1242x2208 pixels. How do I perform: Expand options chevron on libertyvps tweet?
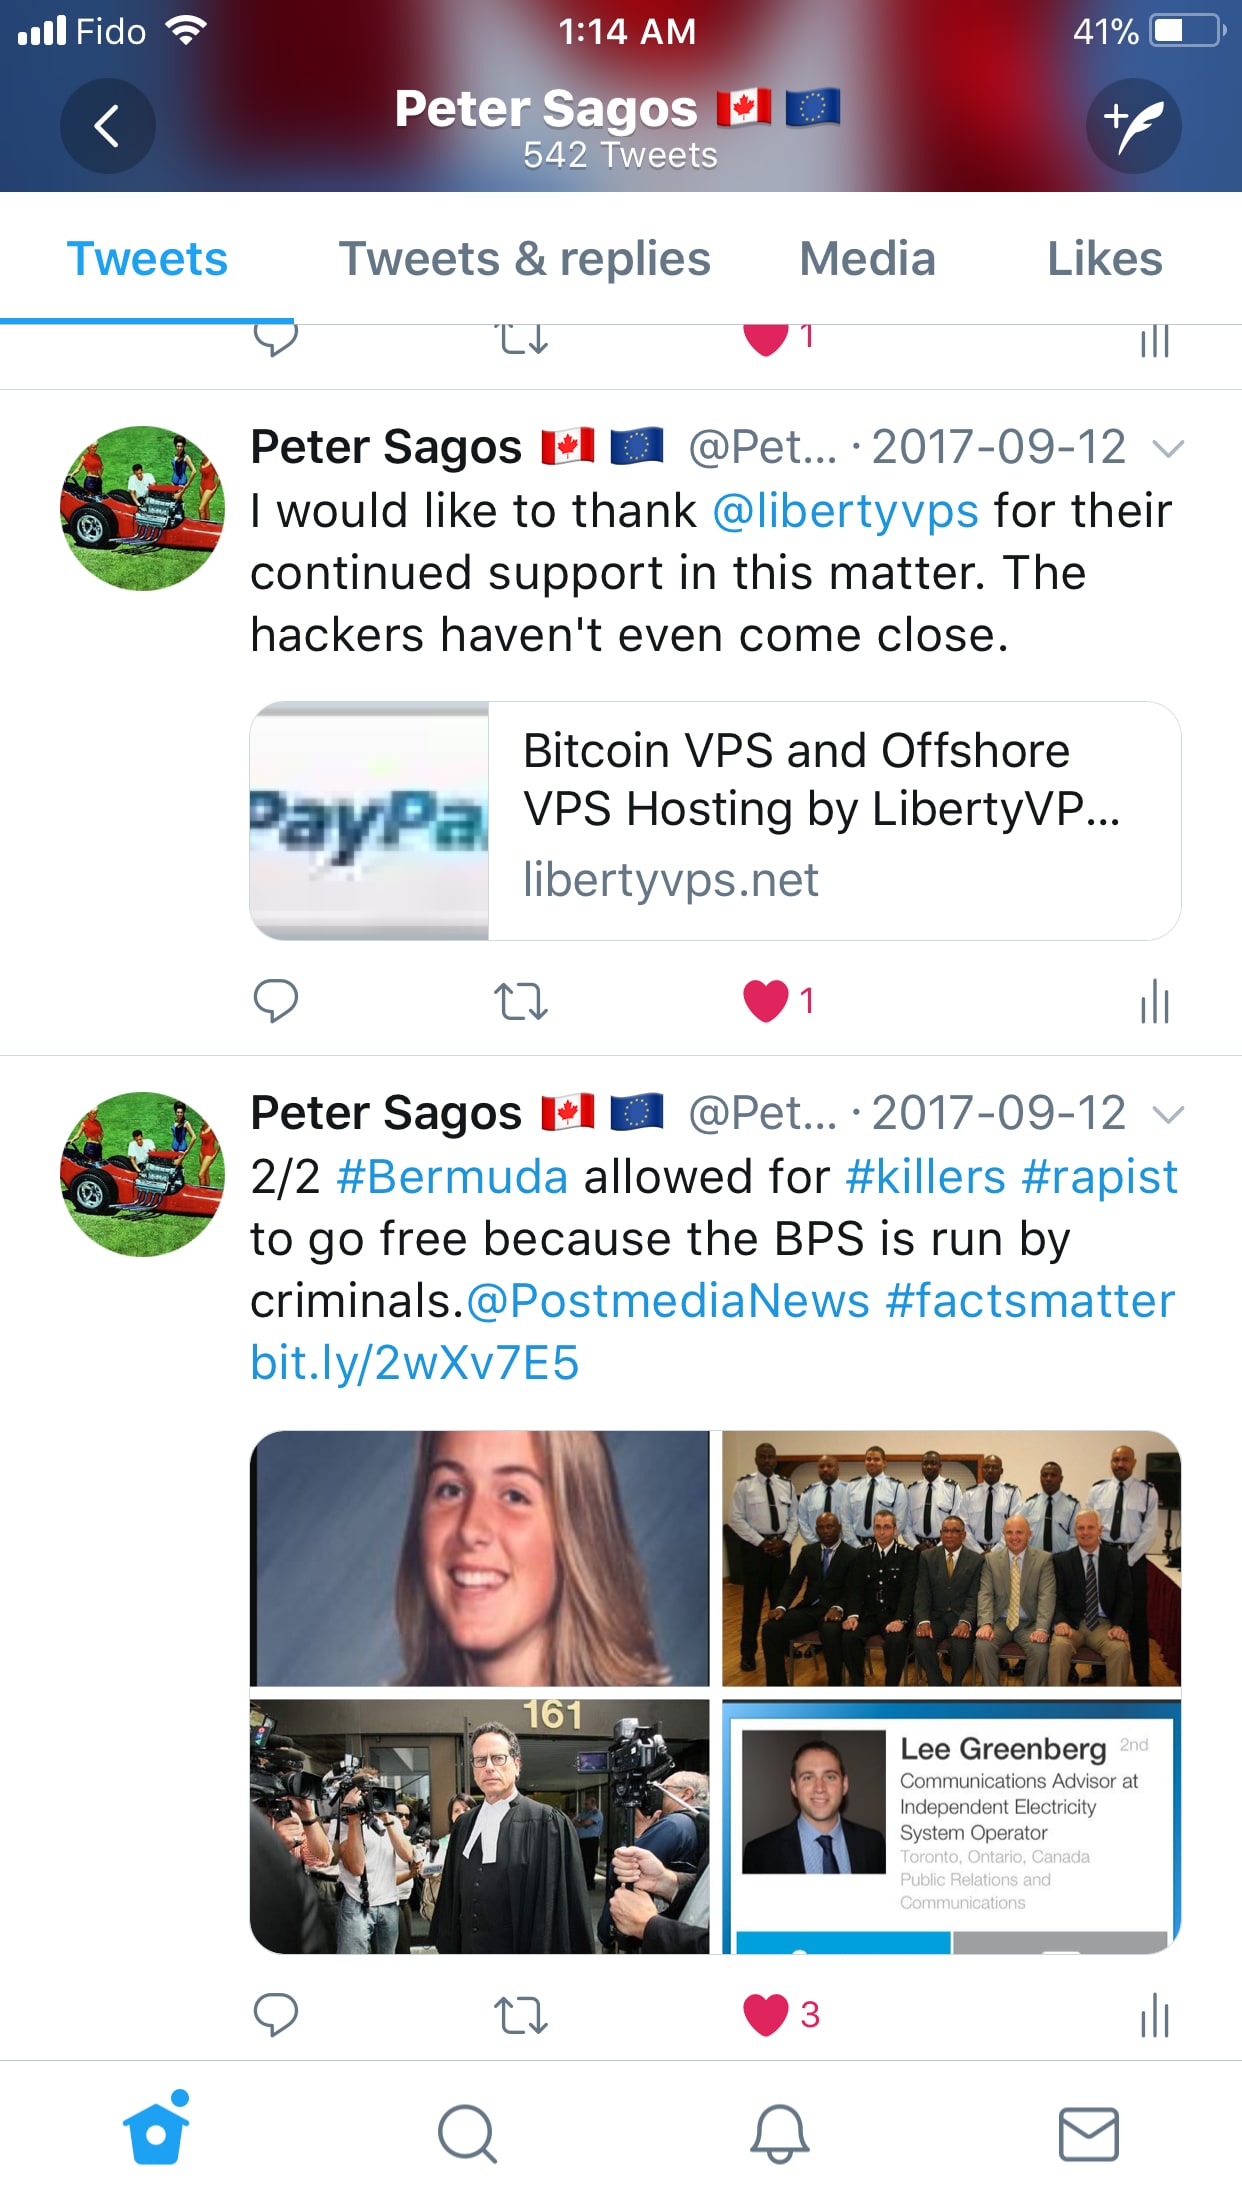(1168, 448)
